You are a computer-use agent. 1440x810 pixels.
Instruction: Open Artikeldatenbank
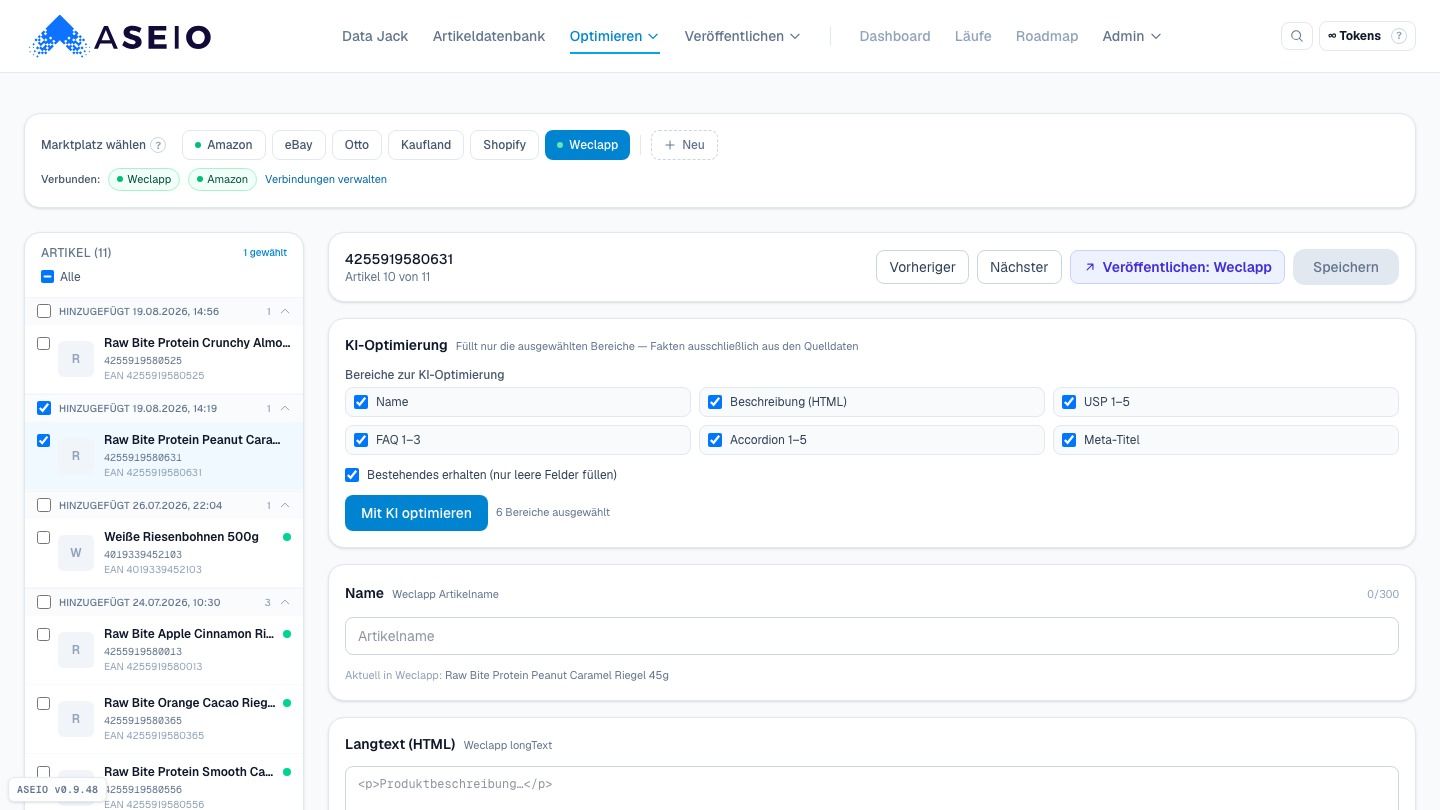(x=489, y=36)
